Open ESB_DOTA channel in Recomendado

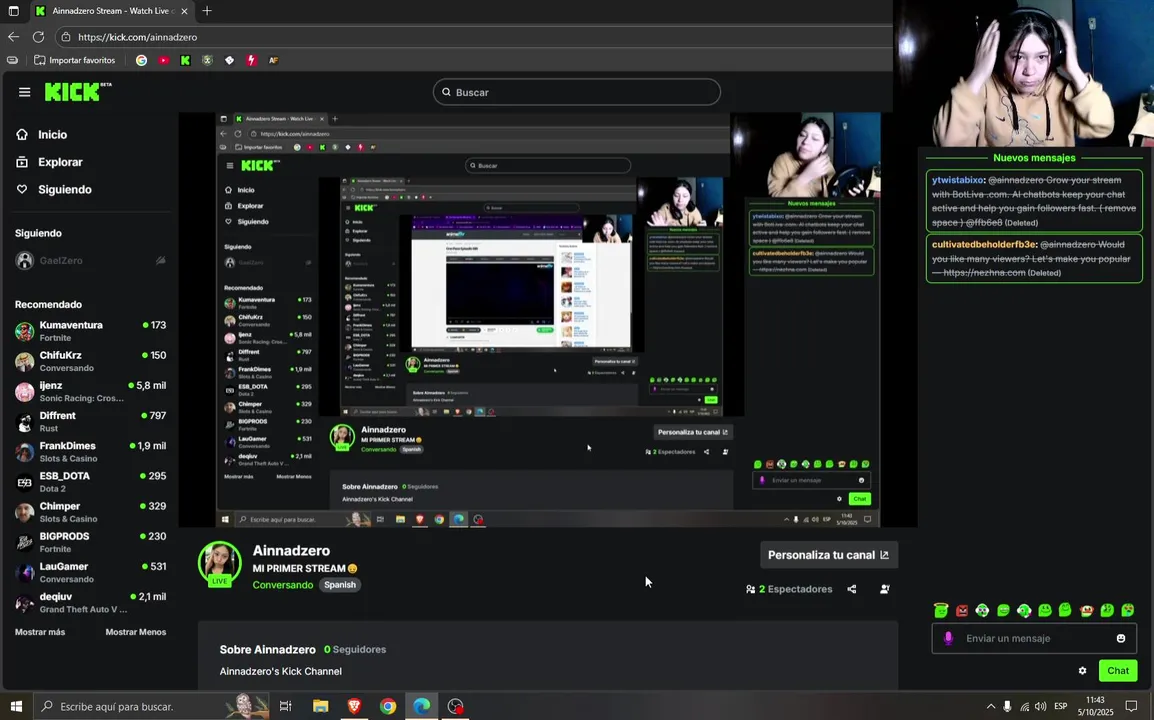click(x=90, y=482)
